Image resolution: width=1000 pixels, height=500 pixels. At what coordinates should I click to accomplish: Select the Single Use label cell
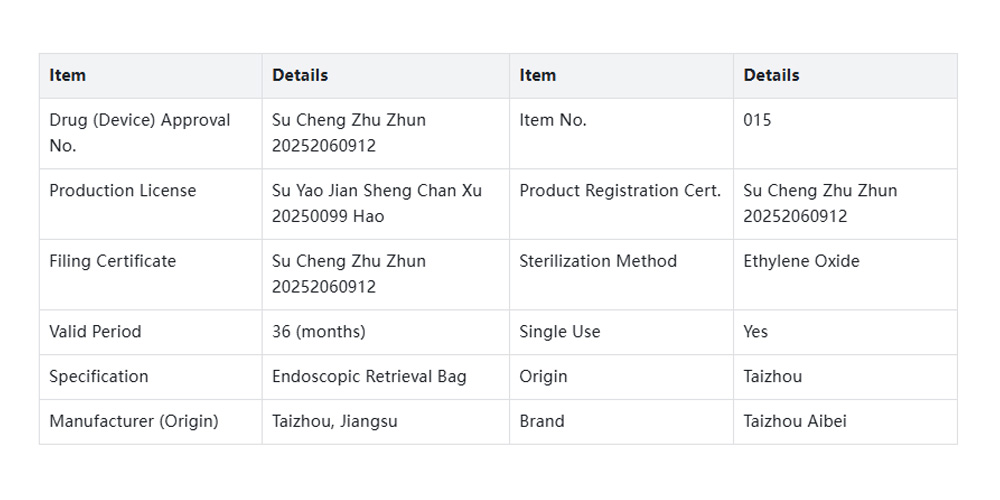tap(560, 332)
